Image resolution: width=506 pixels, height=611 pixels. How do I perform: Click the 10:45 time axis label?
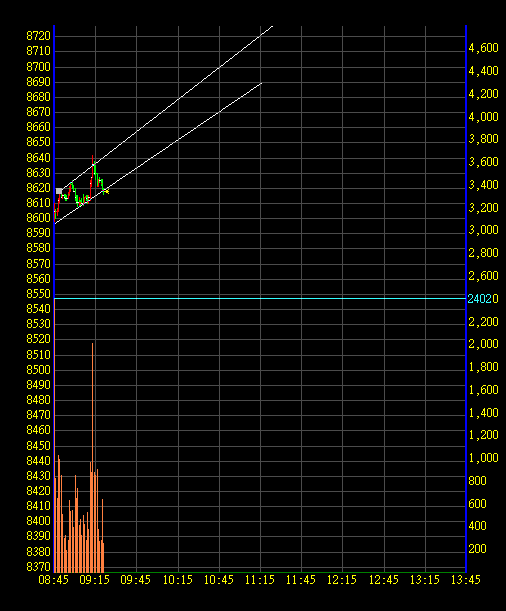pos(219,580)
